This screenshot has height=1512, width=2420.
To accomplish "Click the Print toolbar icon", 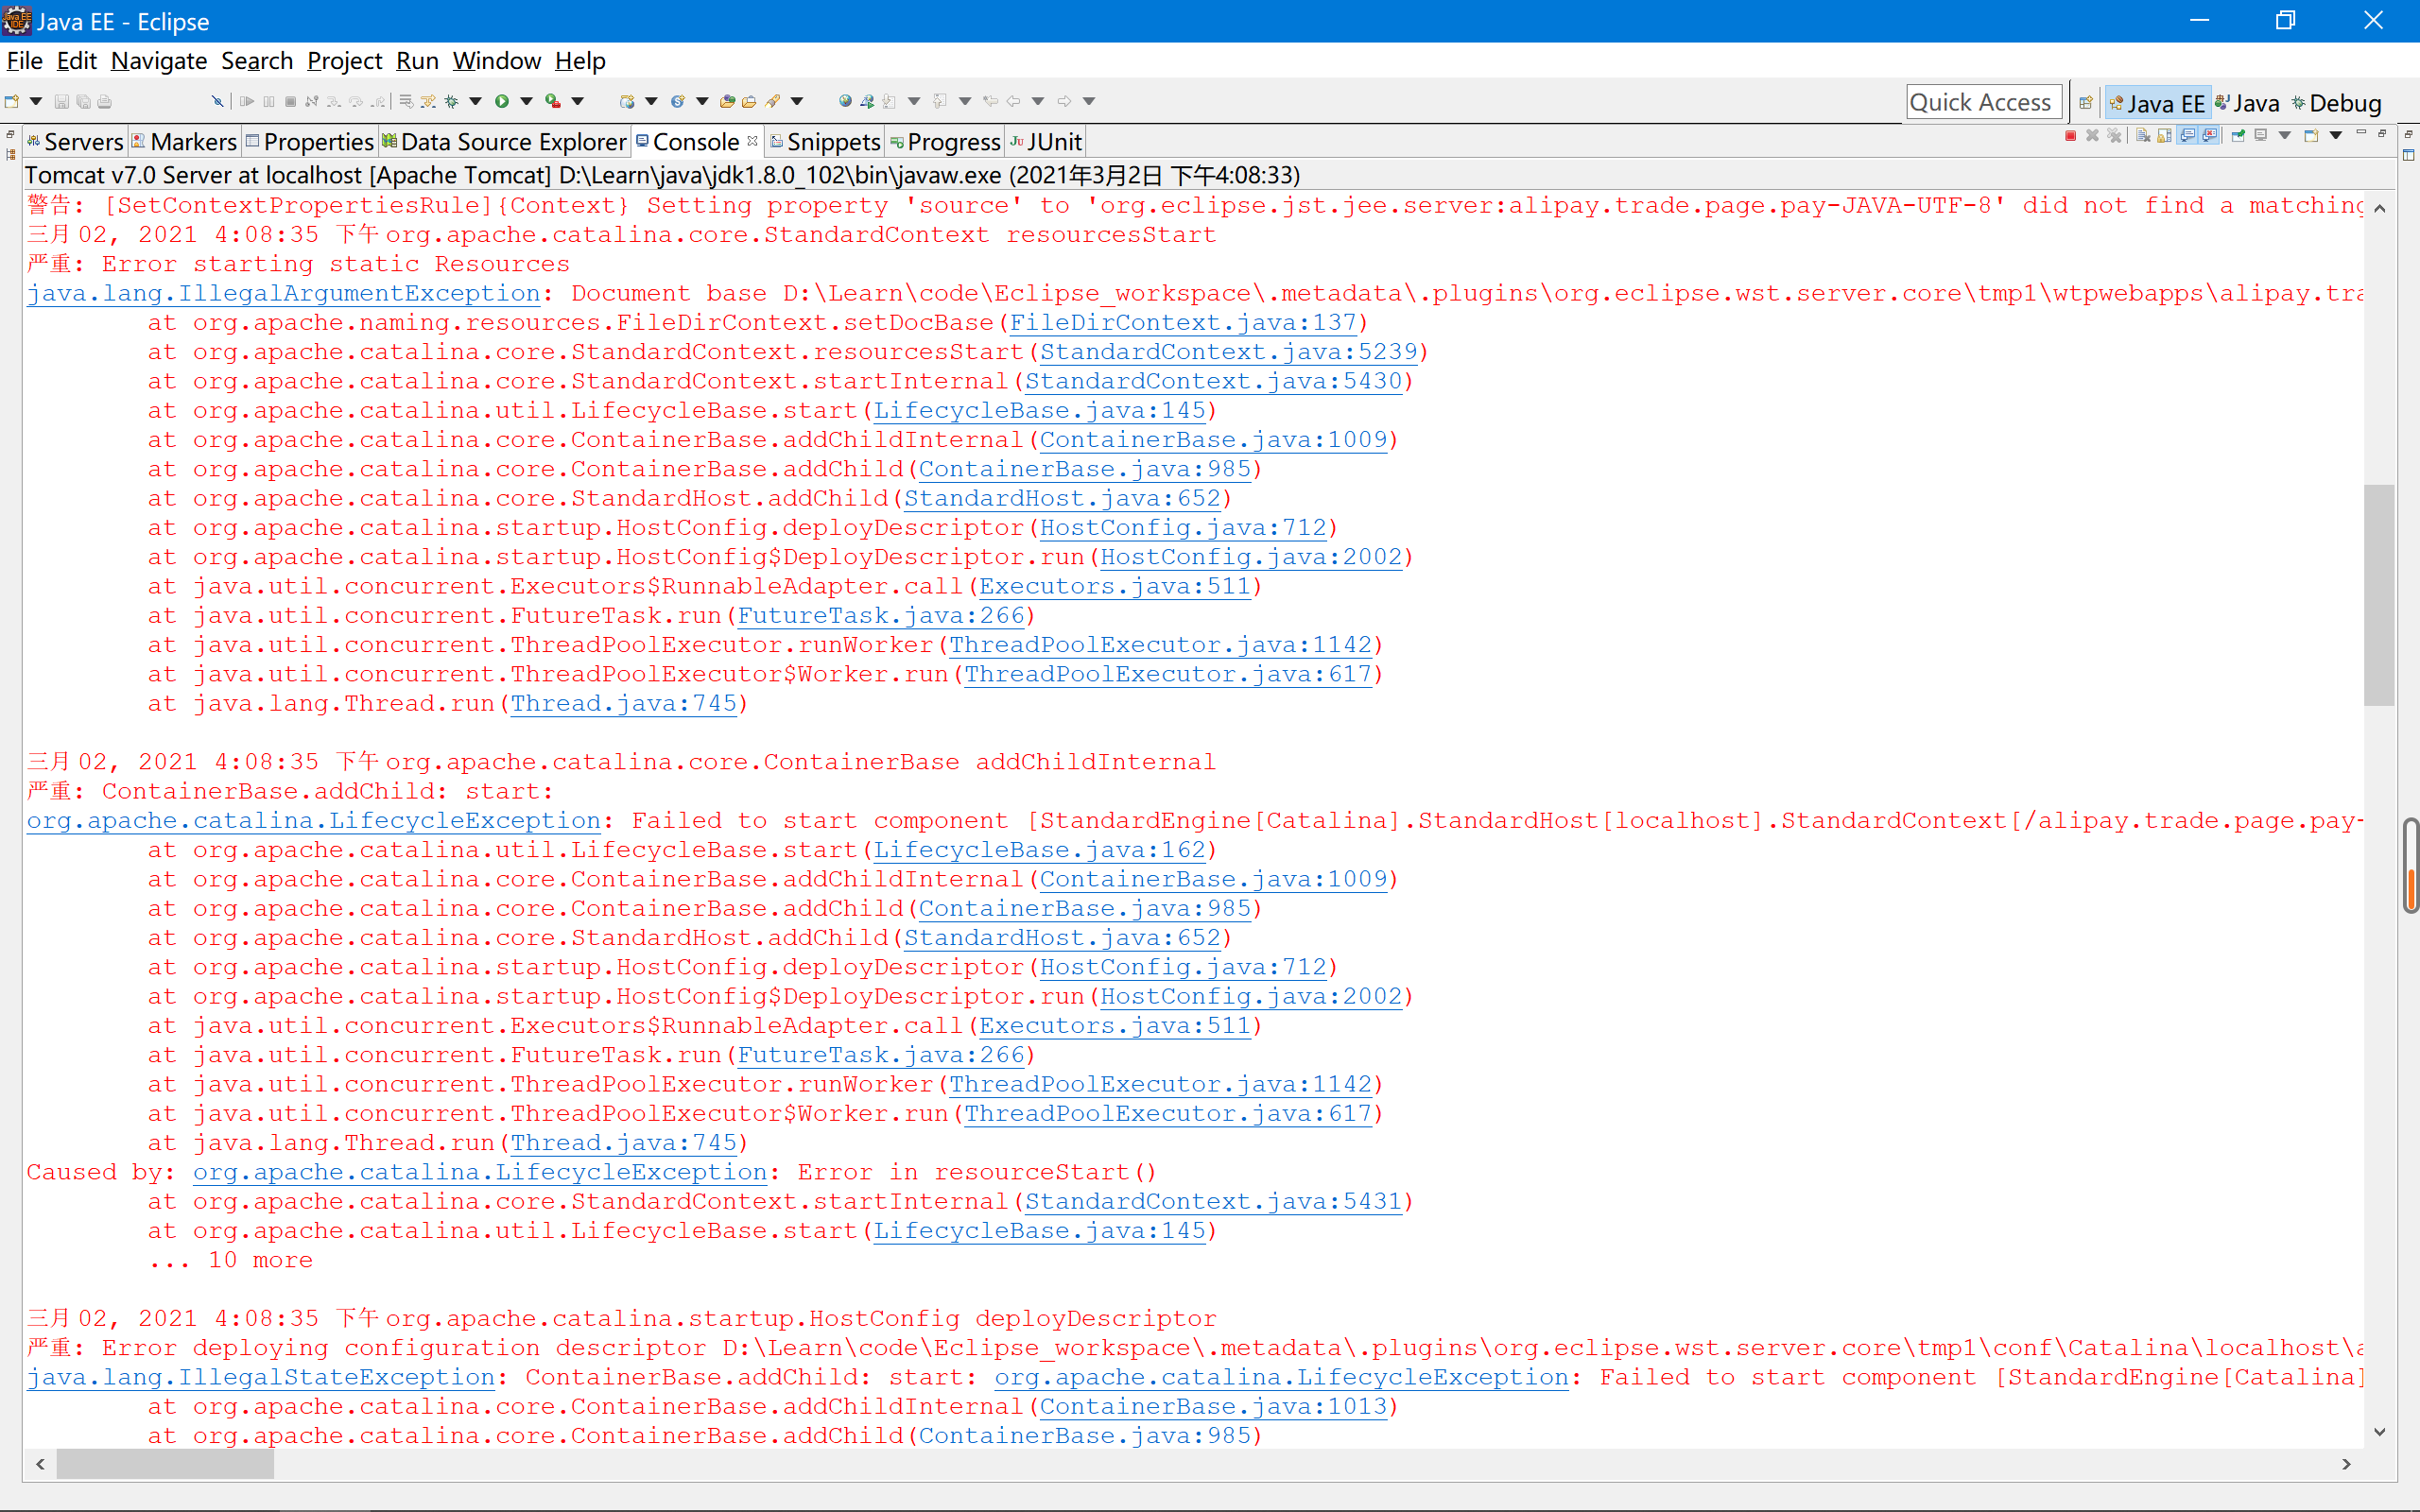I will coord(104,102).
